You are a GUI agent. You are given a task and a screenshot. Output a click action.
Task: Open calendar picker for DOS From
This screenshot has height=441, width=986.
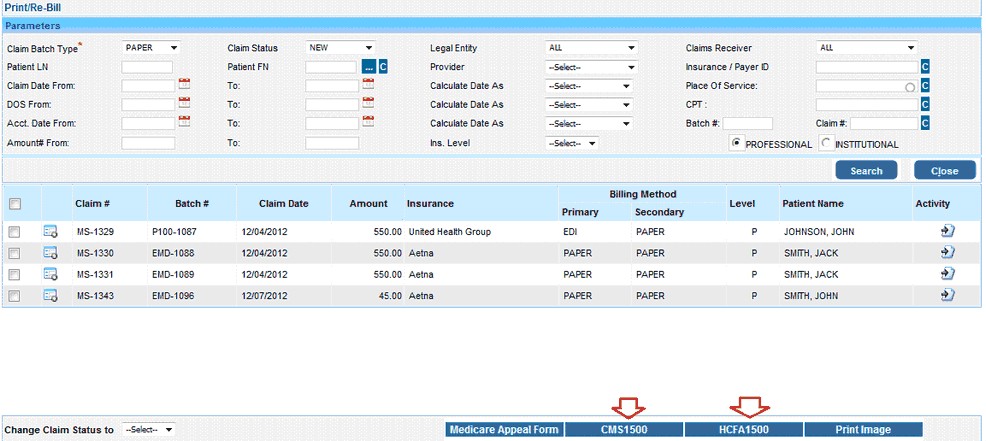click(x=184, y=104)
